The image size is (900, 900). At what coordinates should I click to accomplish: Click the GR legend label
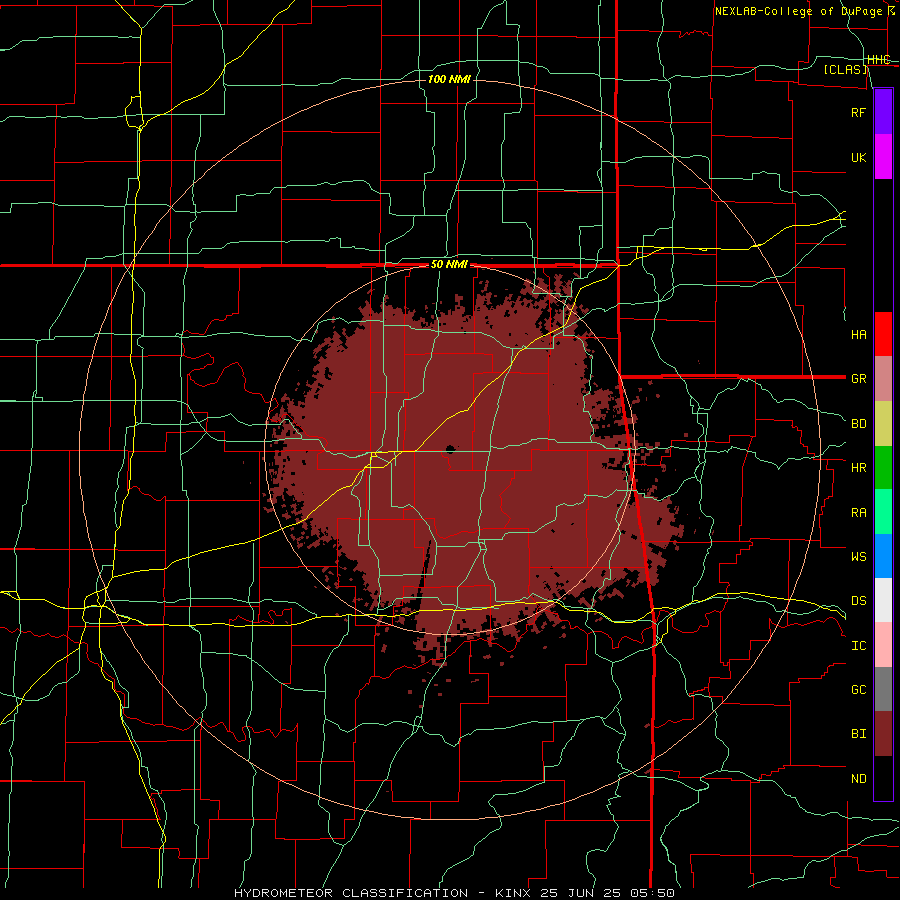tap(858, 379)
